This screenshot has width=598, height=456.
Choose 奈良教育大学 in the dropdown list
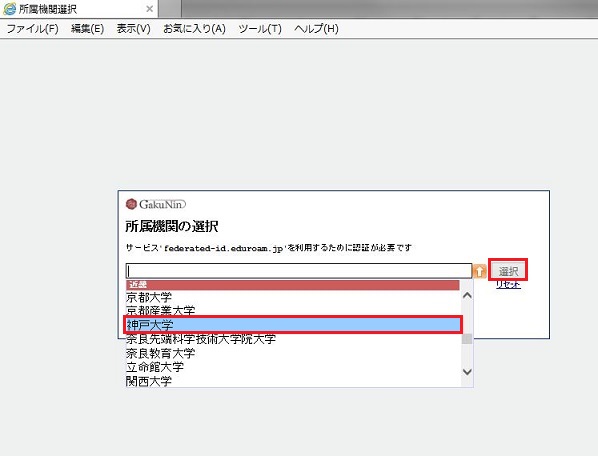tap(293, 353)
